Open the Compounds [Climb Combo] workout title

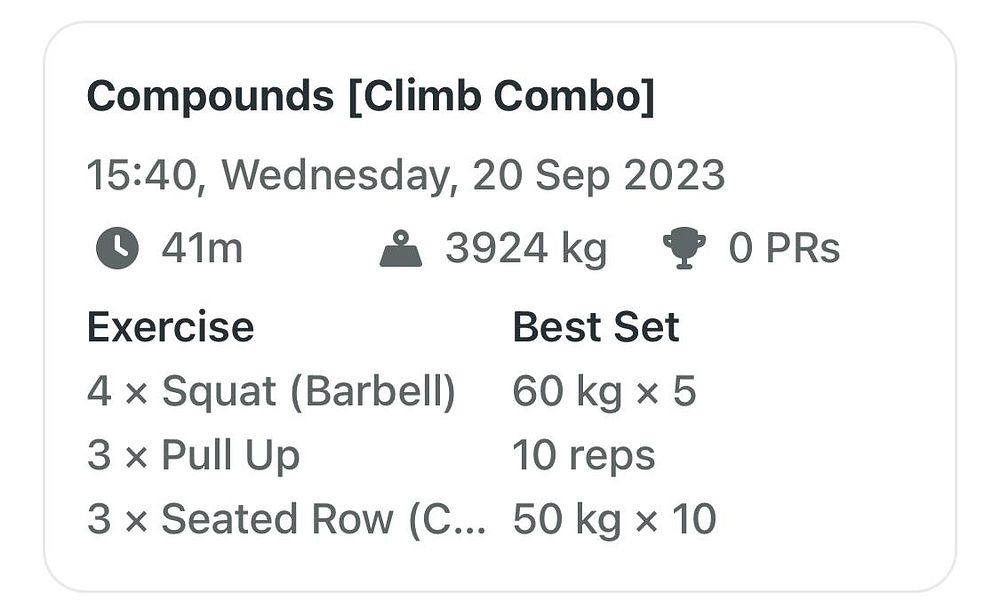coord(371,96)
